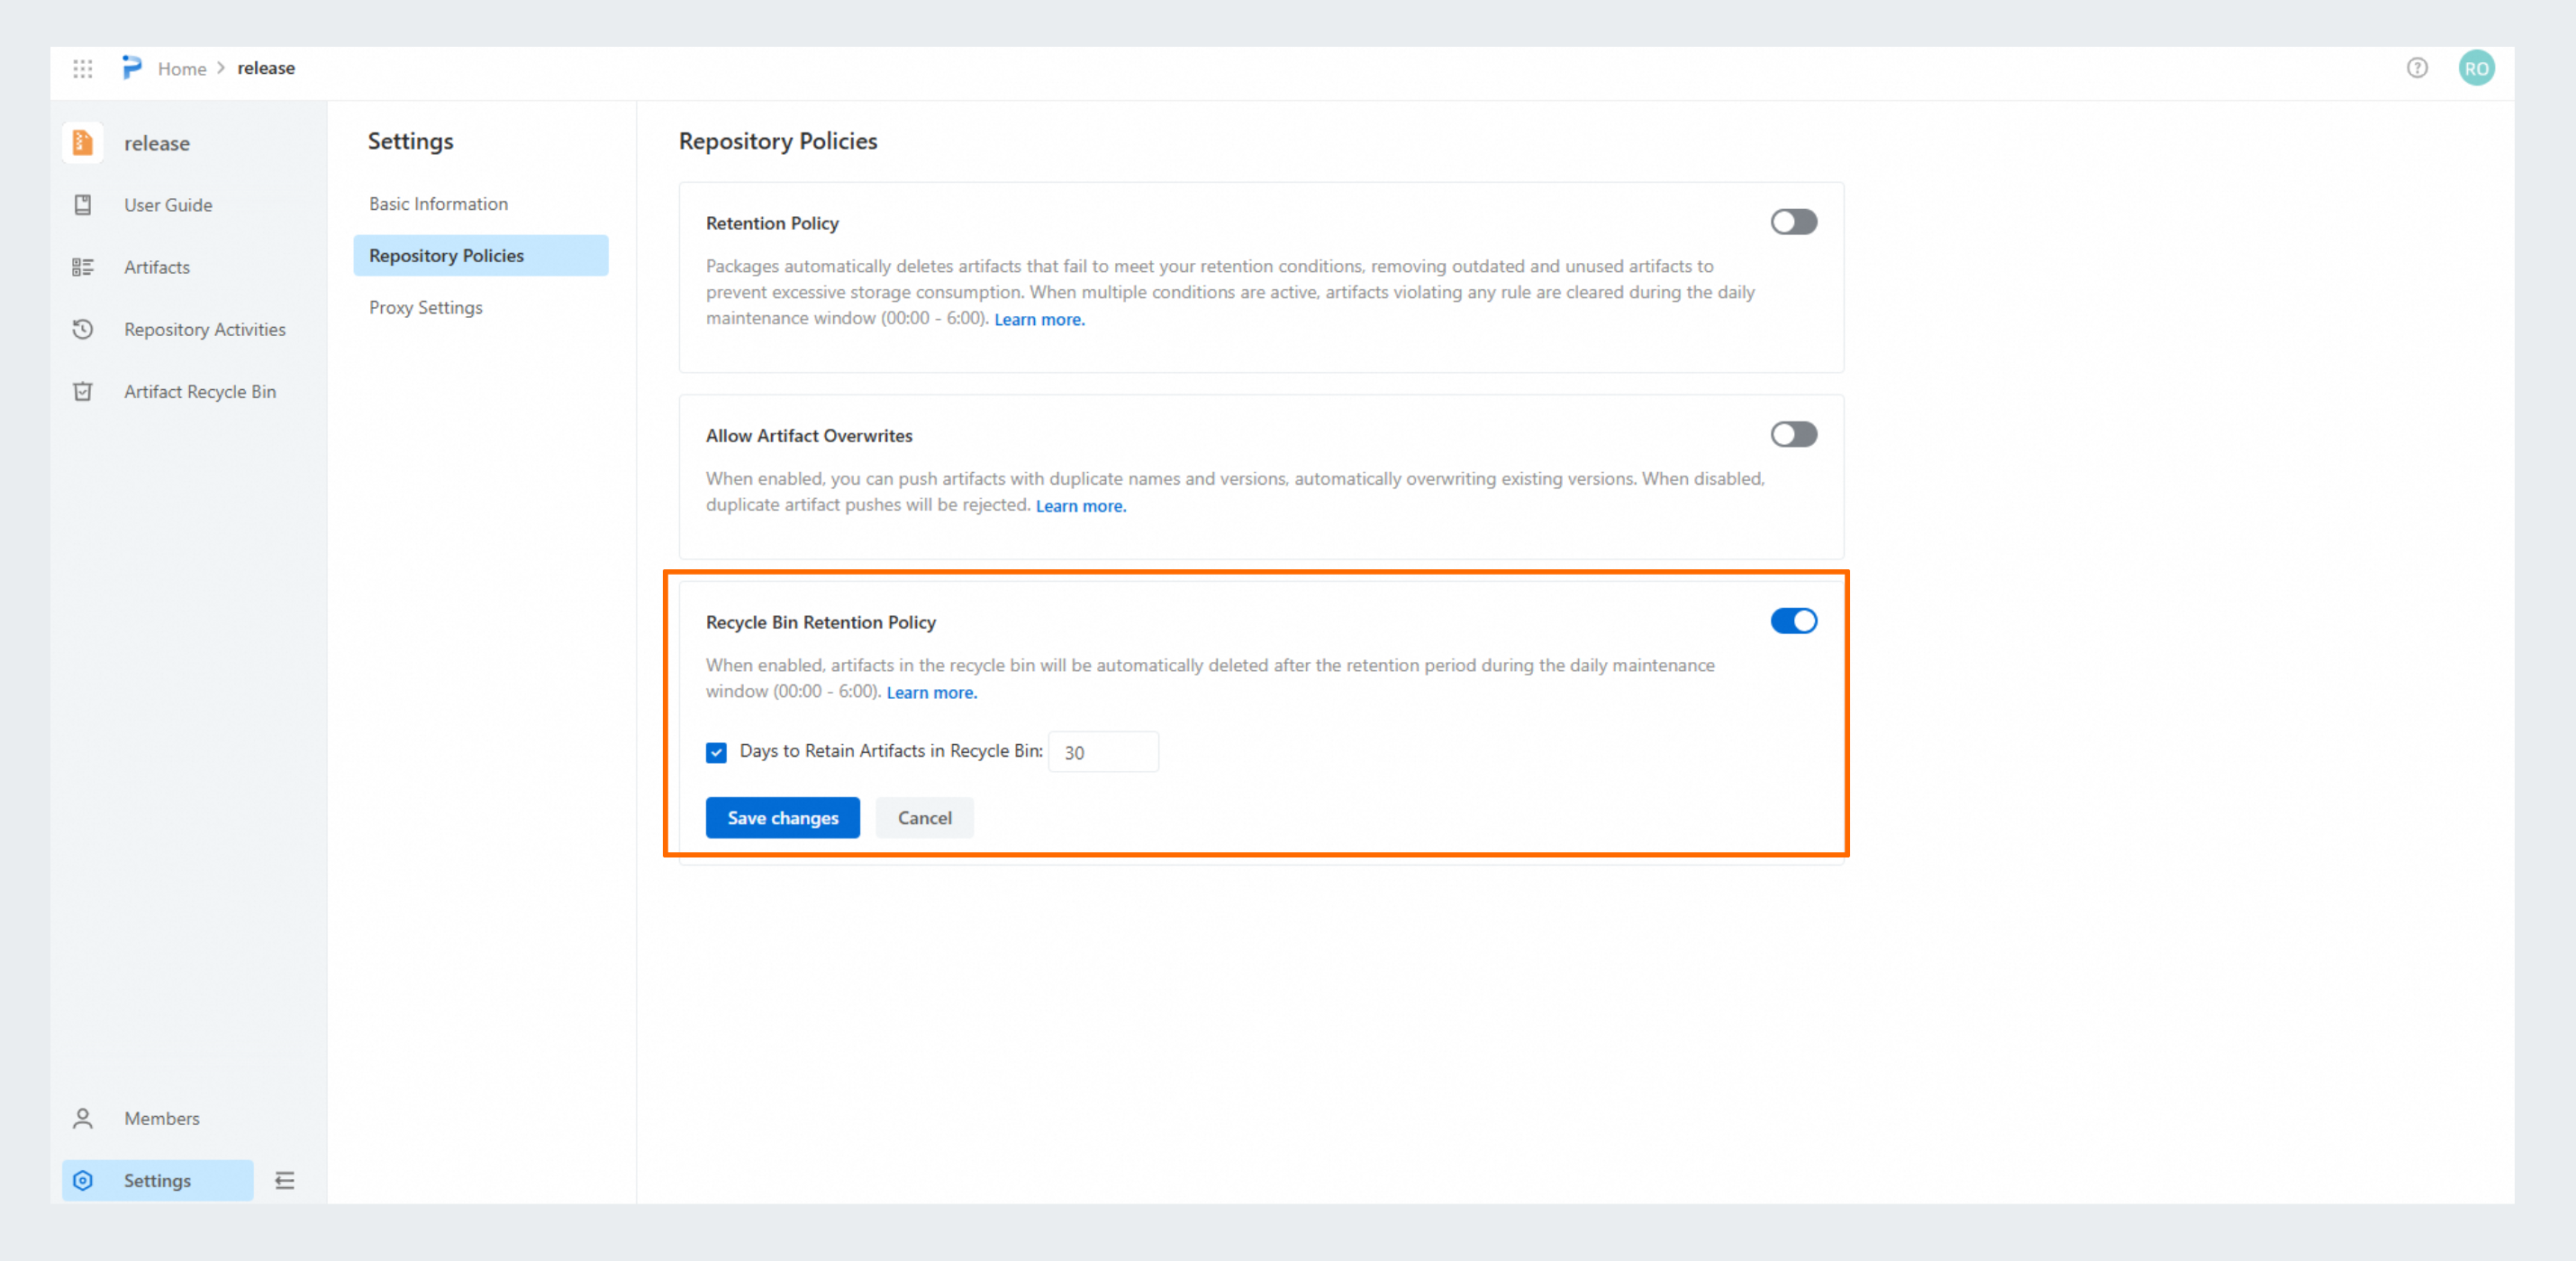Click the retention days input field

[1104, 752]
